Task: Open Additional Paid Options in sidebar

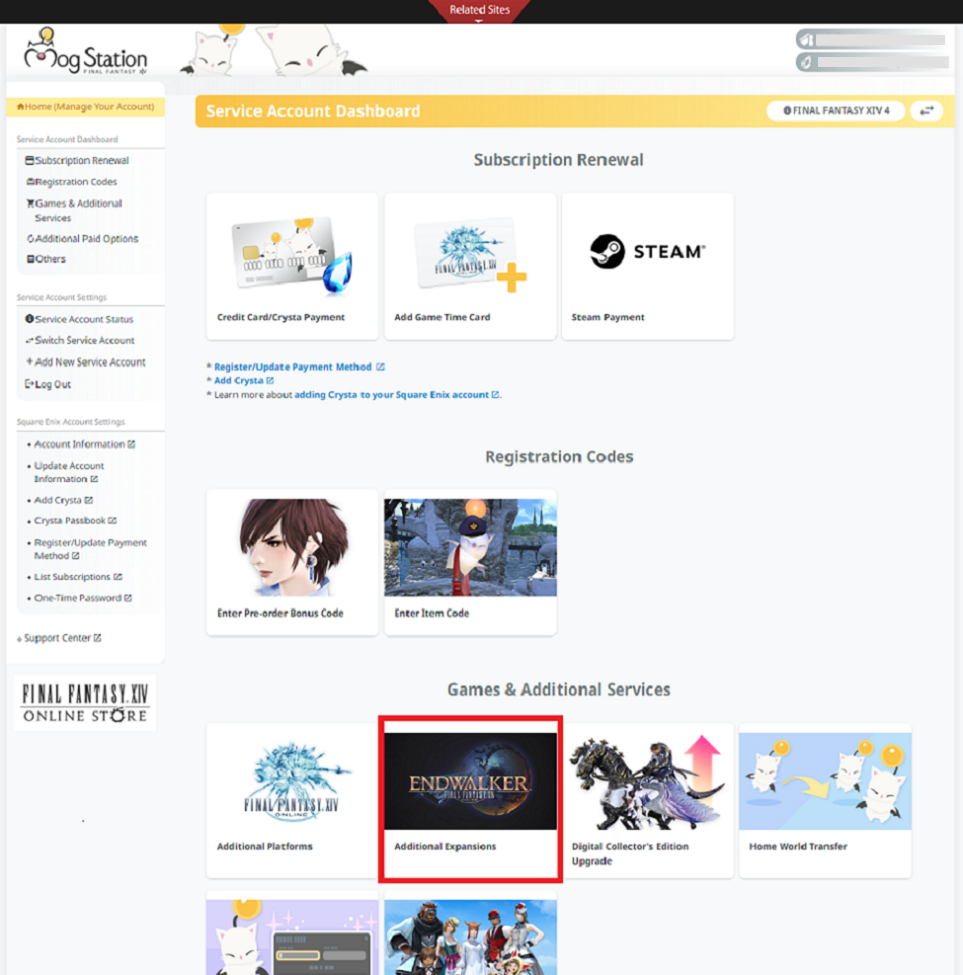Action: click(x=82, y=239)
